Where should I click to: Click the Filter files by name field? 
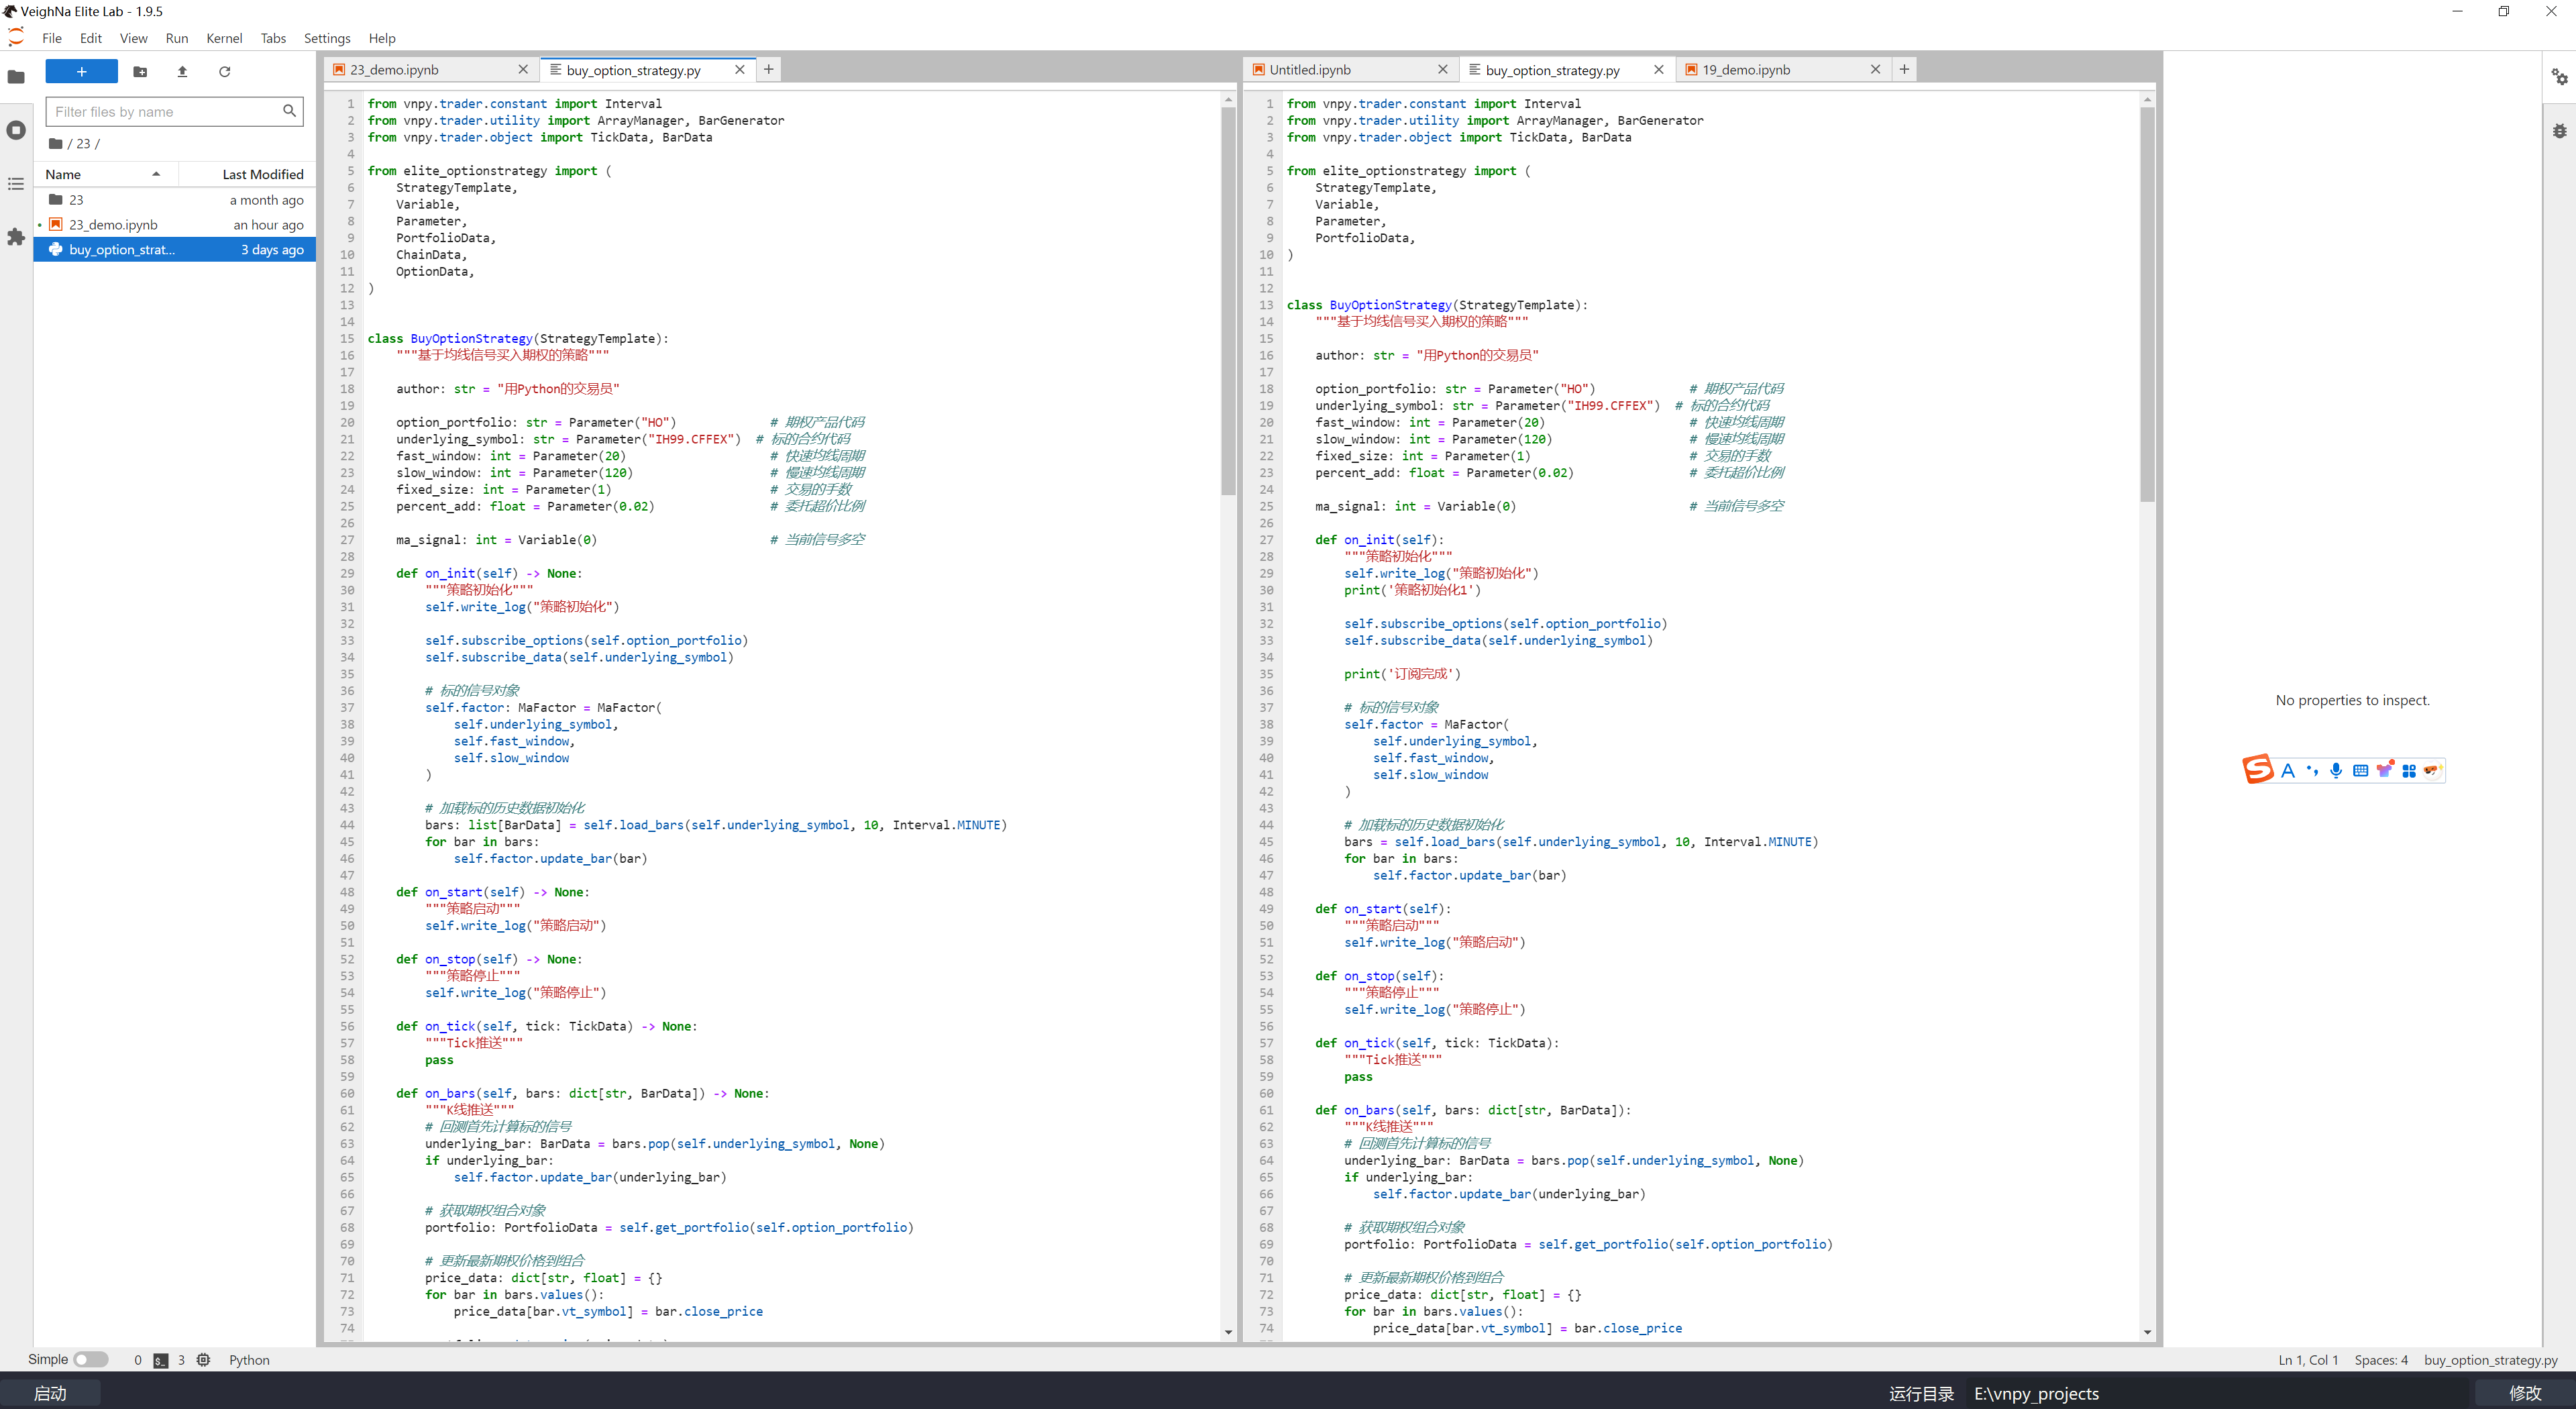165,112
